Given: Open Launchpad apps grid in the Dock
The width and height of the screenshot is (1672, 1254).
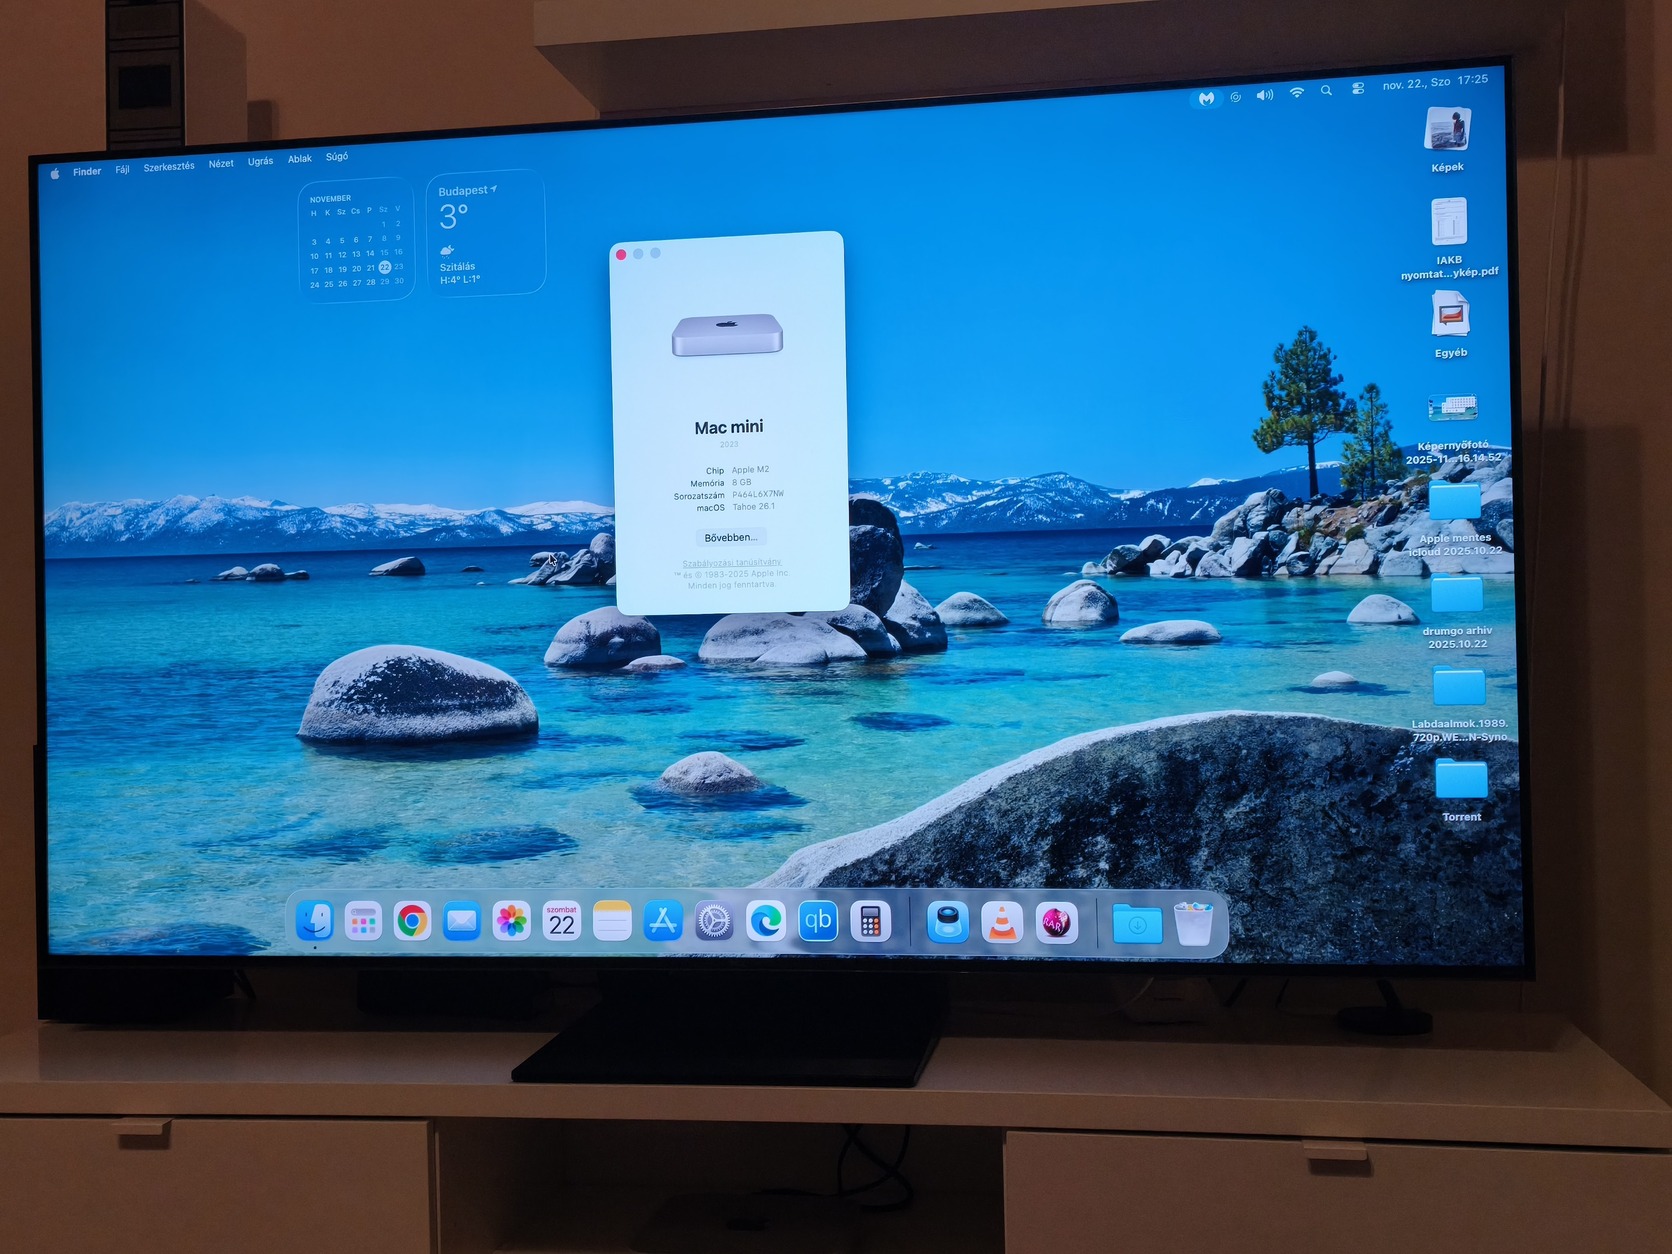Looking at the screenshot, I should pyautogui.click(x=363, y=921).
